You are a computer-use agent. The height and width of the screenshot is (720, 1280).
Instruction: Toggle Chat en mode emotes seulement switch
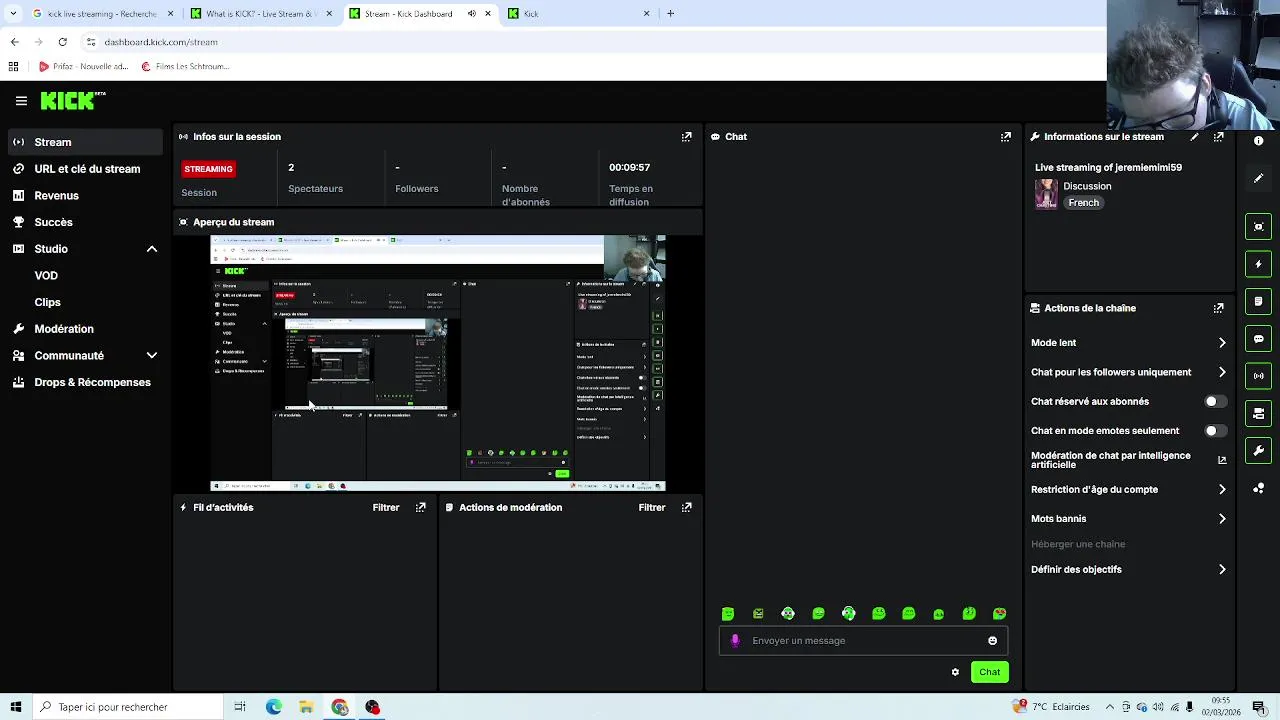coord(1215,431)
